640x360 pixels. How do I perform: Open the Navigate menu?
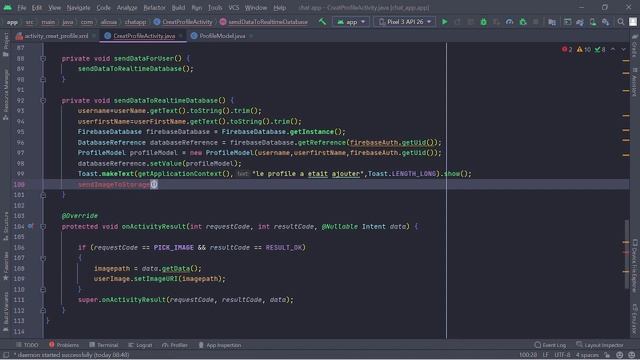tap(78, 7)
